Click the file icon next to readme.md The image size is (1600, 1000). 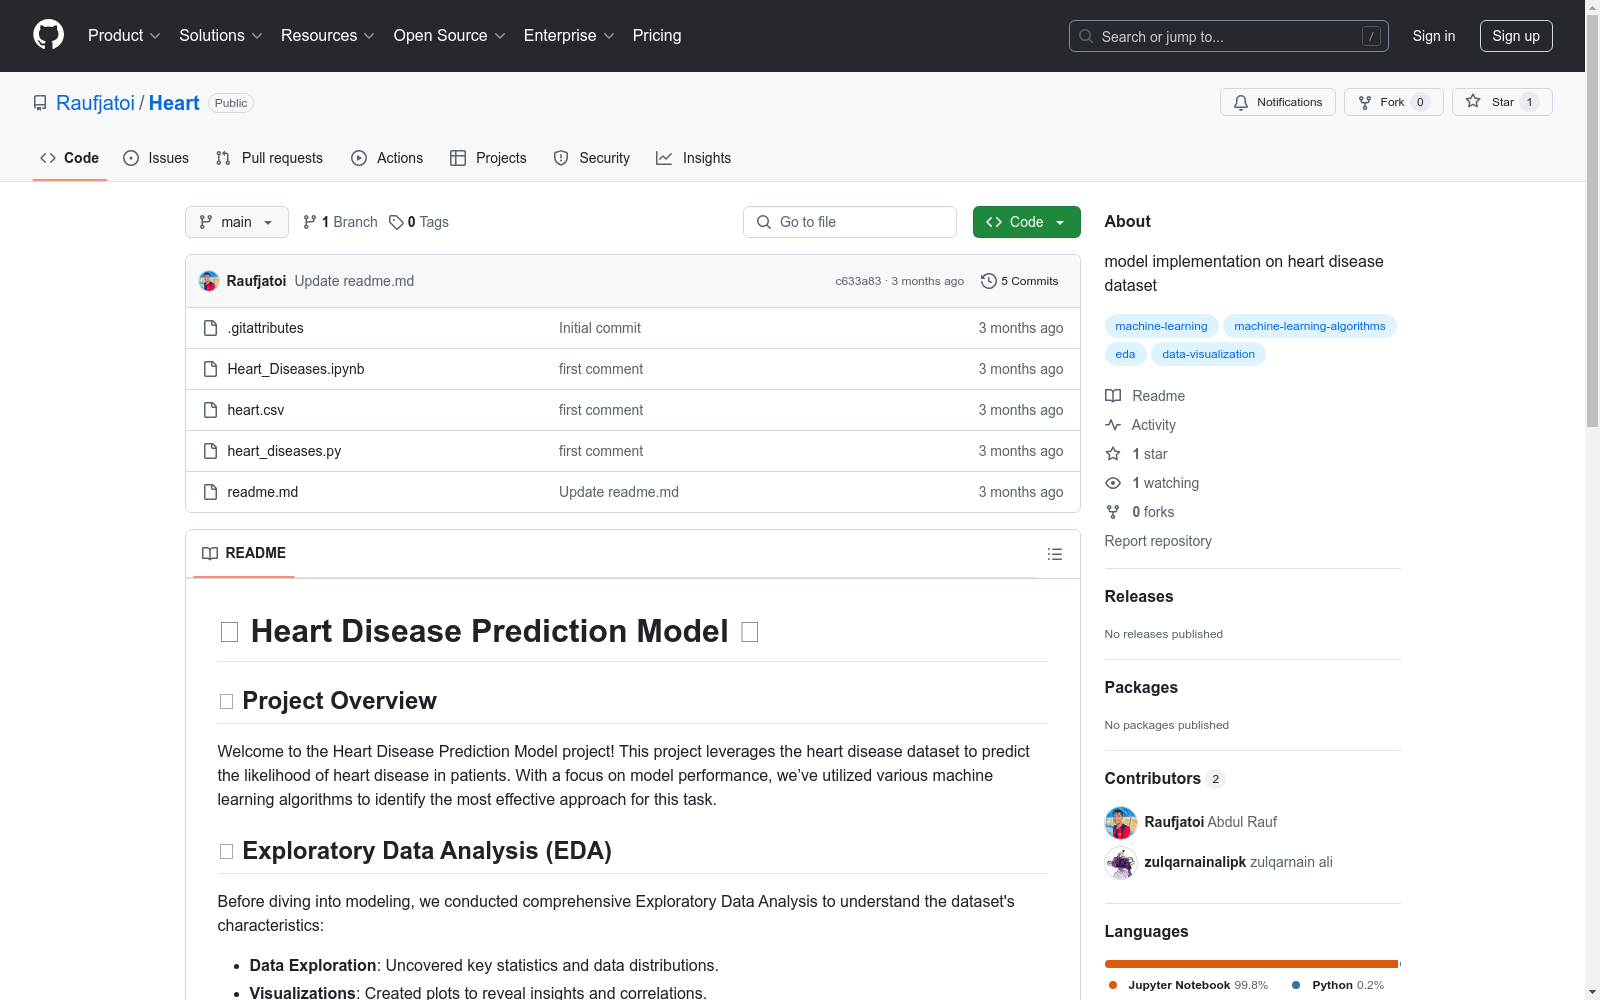coord(210,492)
